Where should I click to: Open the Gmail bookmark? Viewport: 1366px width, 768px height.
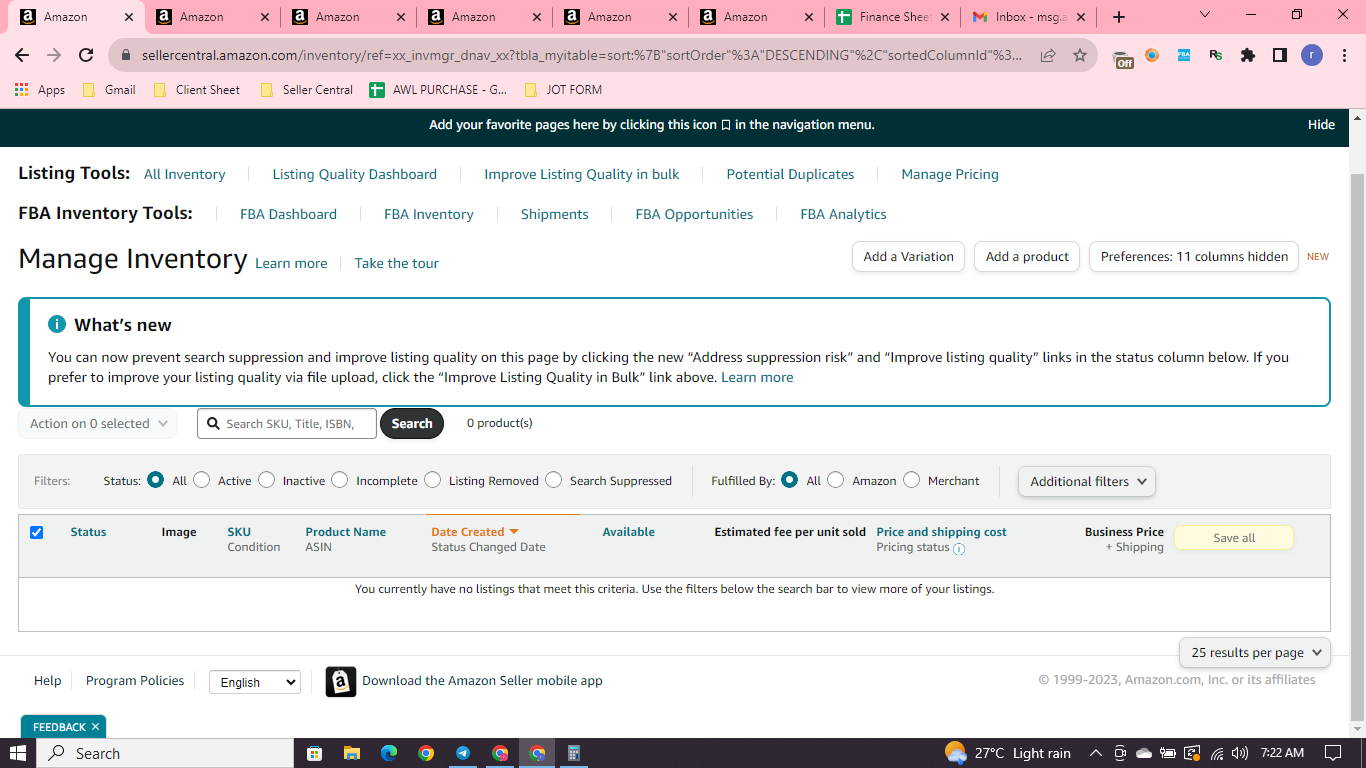[109, 90]
